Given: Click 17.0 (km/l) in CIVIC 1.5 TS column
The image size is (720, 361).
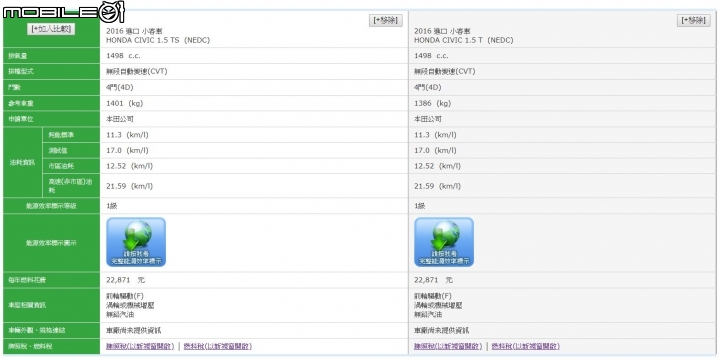Looking at the screenshot, I should tap(127, 150).
